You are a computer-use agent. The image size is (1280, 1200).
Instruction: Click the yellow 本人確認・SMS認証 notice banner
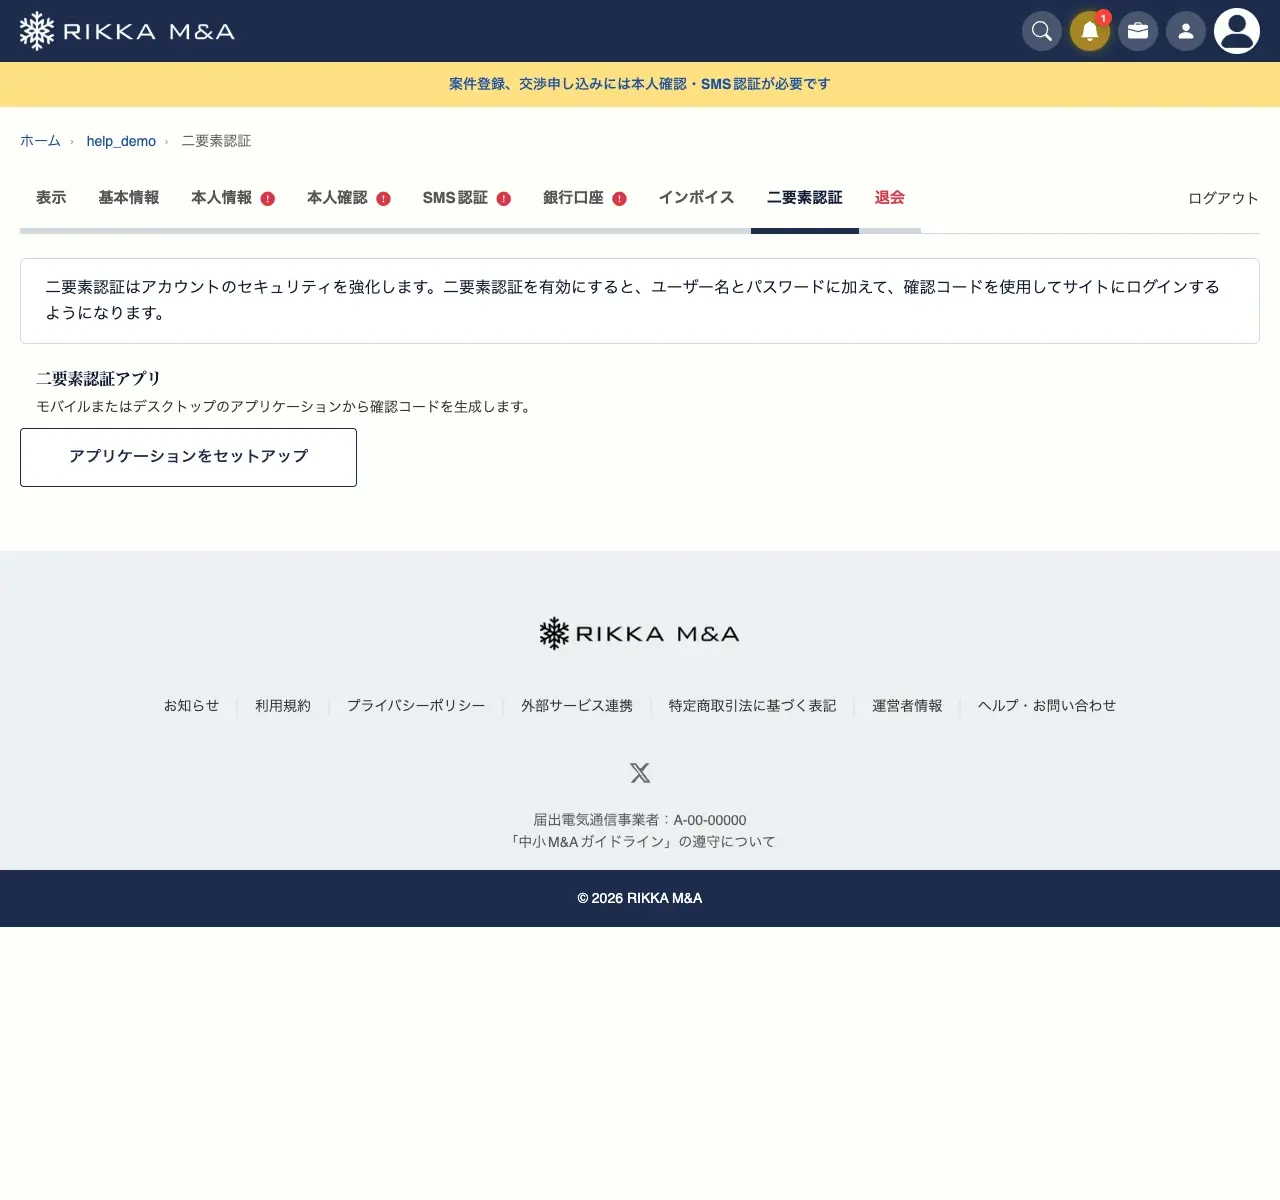point(640,84)
